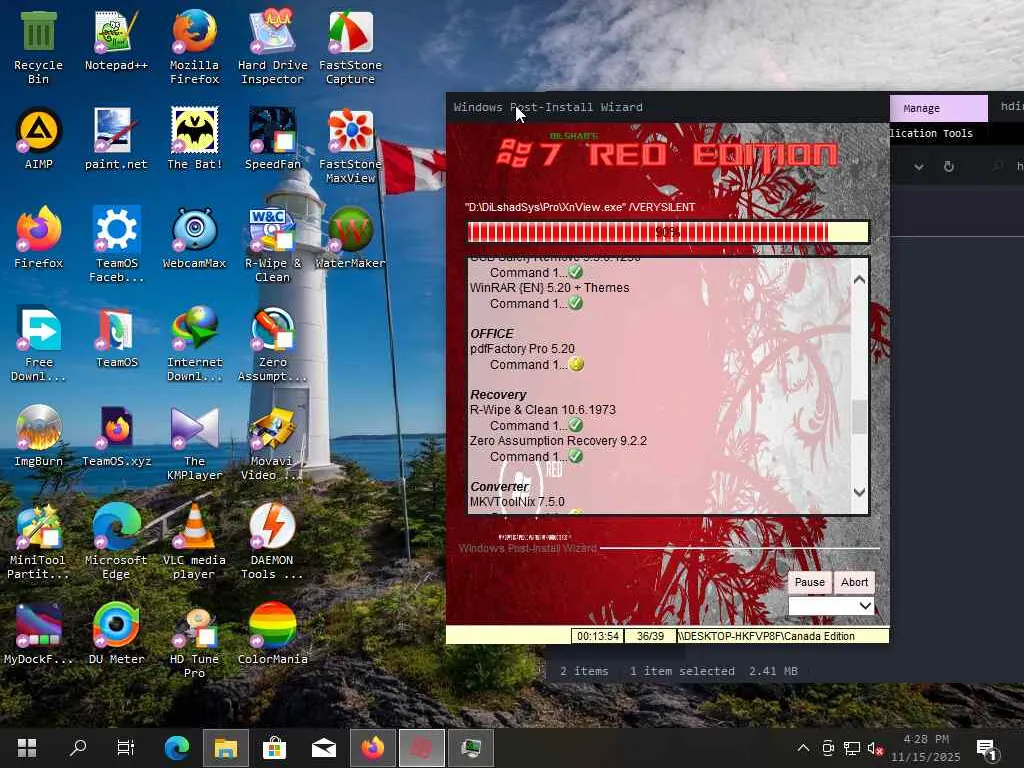
Task: Click the install list scroll-up arrow
Action: (859, 280)
